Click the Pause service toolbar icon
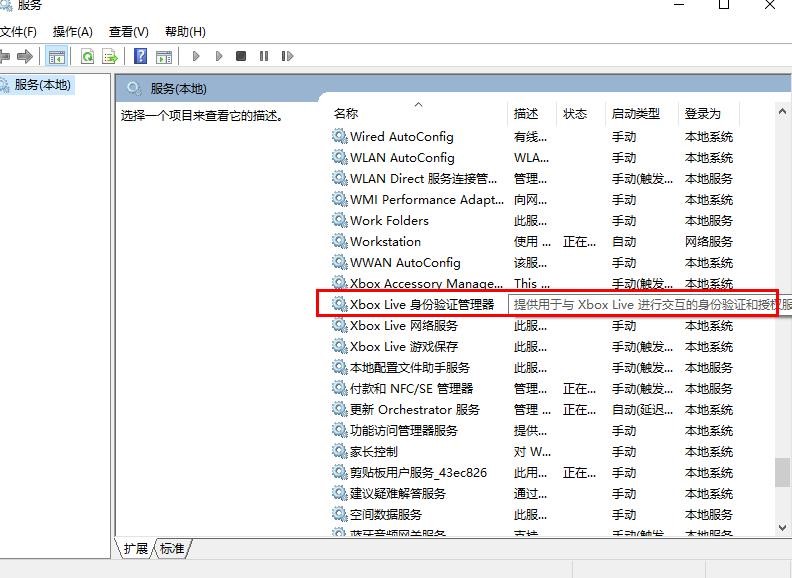 (263, 57)
